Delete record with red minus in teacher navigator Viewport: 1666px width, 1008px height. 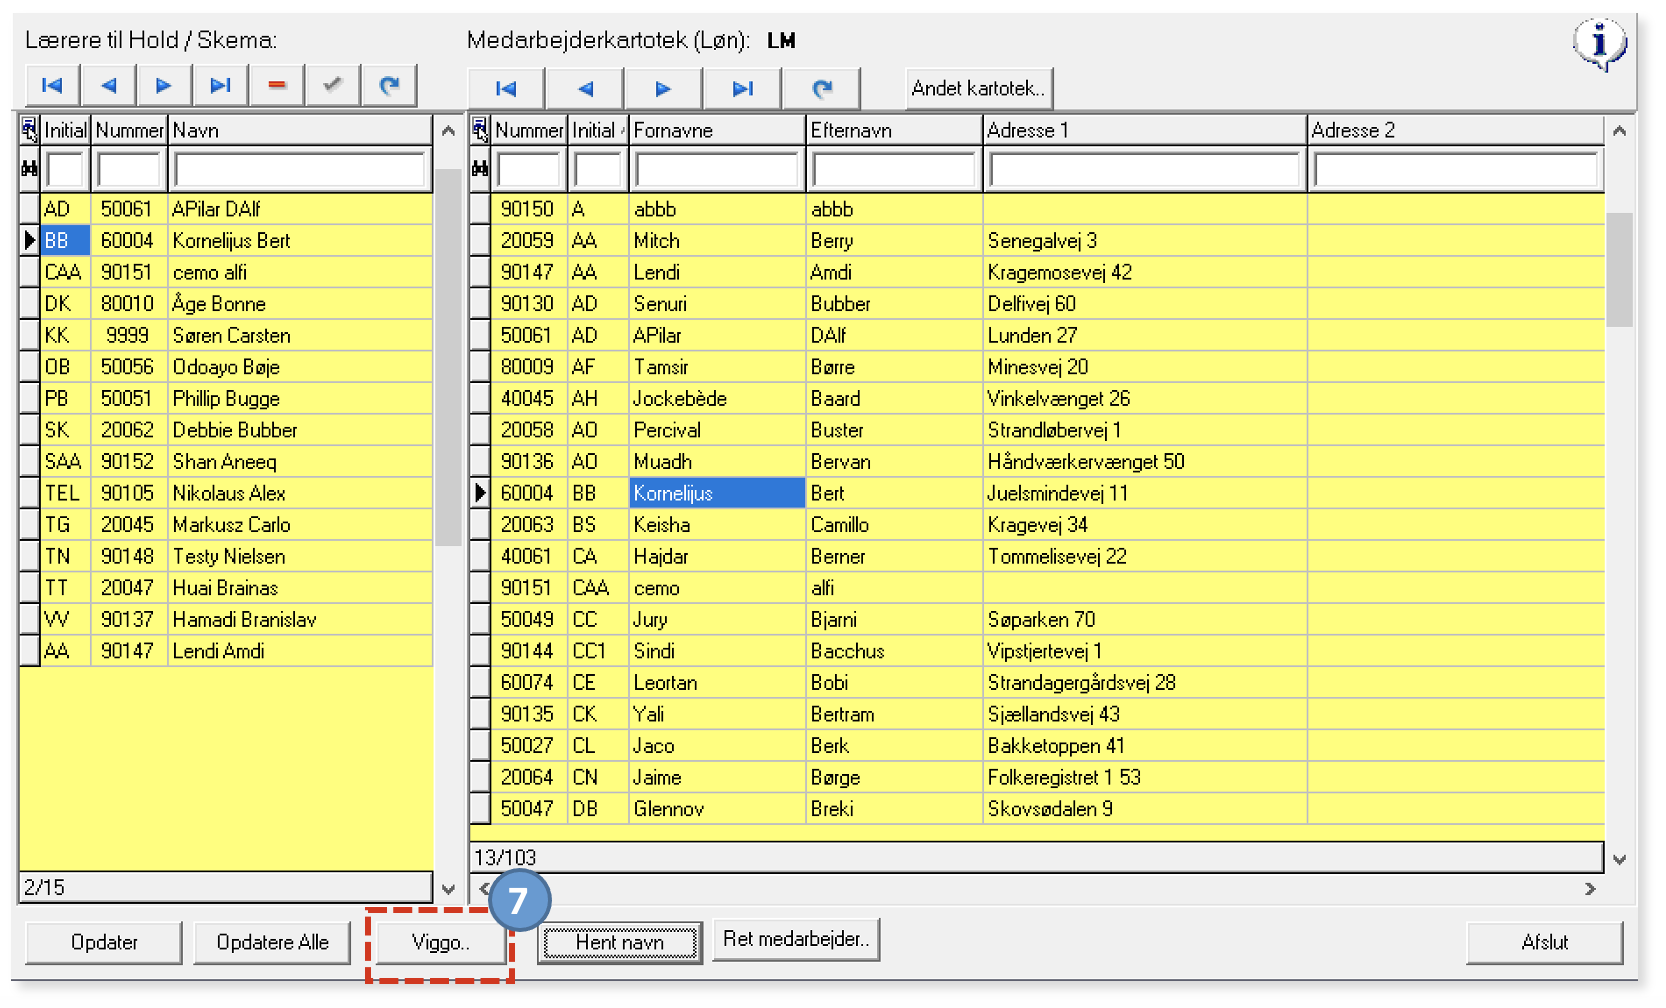point(277,86)
